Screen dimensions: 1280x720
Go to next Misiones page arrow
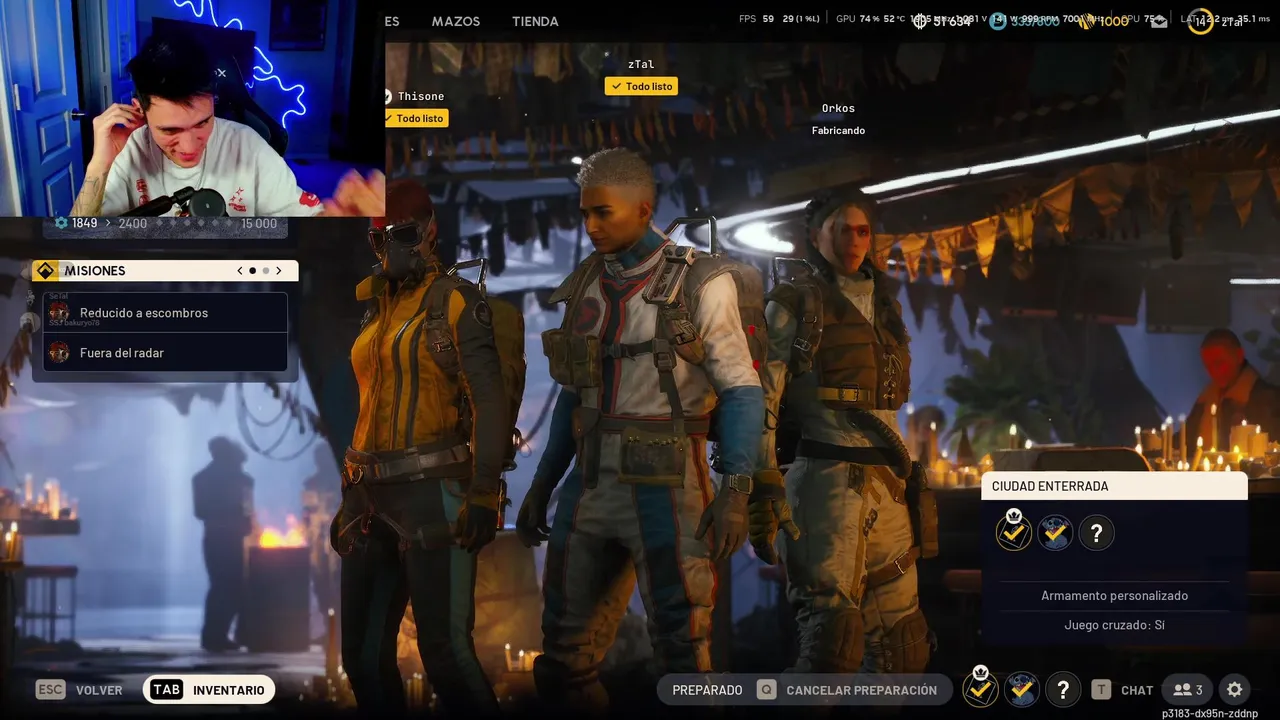point(279,271)
